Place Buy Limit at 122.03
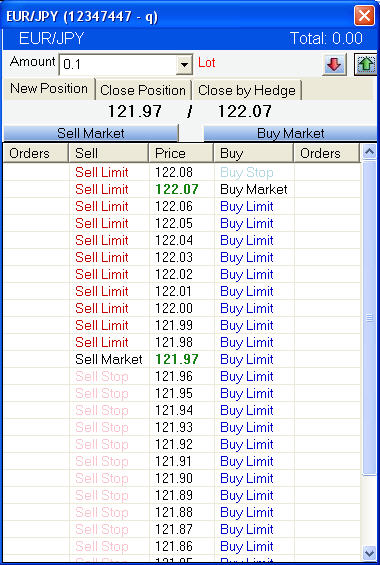Image resolution: width=380 pixels, height=565 pixels. click(247, 257)
